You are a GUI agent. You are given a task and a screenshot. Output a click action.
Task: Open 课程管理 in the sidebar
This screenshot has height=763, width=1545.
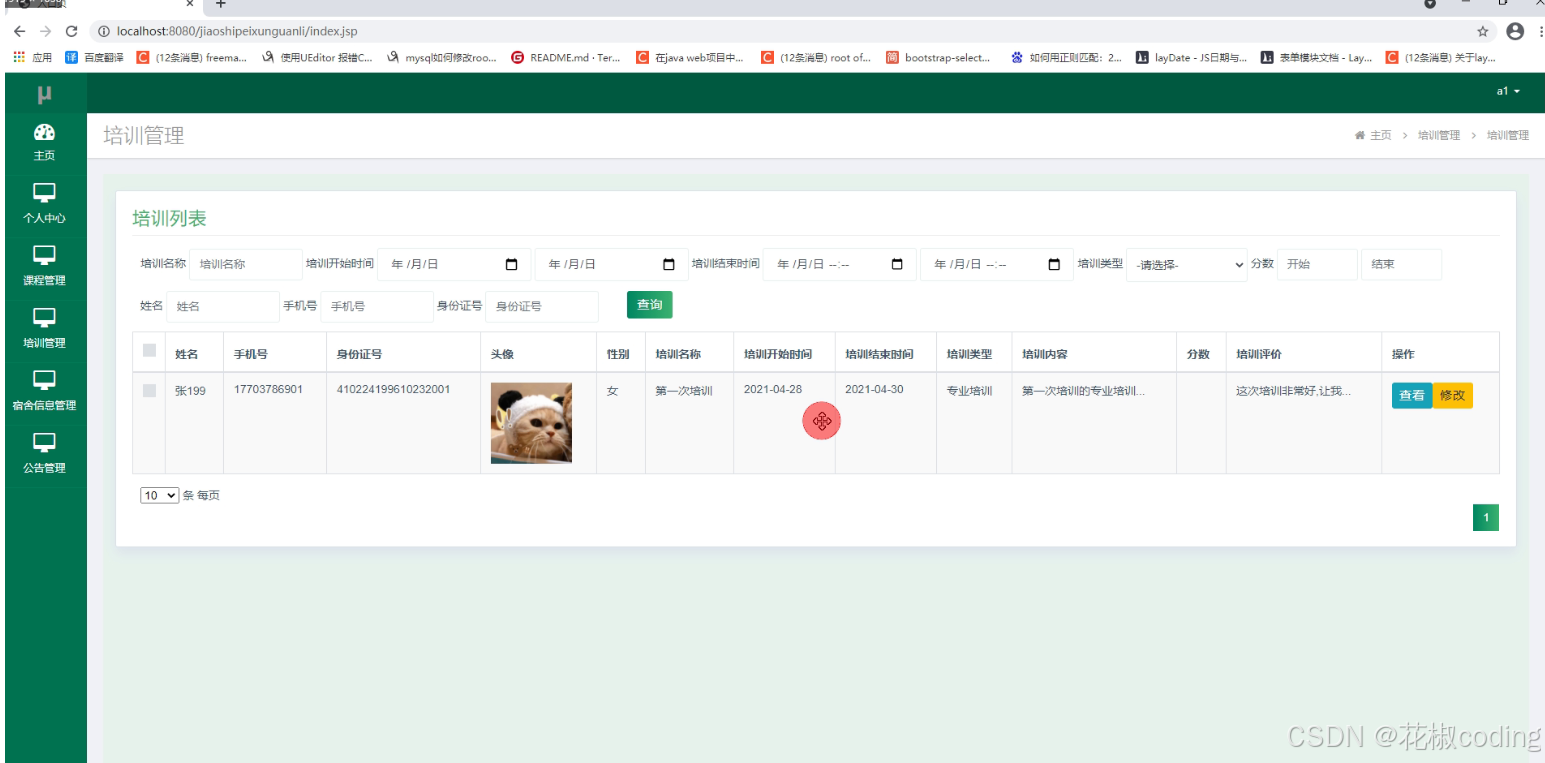pos(44,267)
